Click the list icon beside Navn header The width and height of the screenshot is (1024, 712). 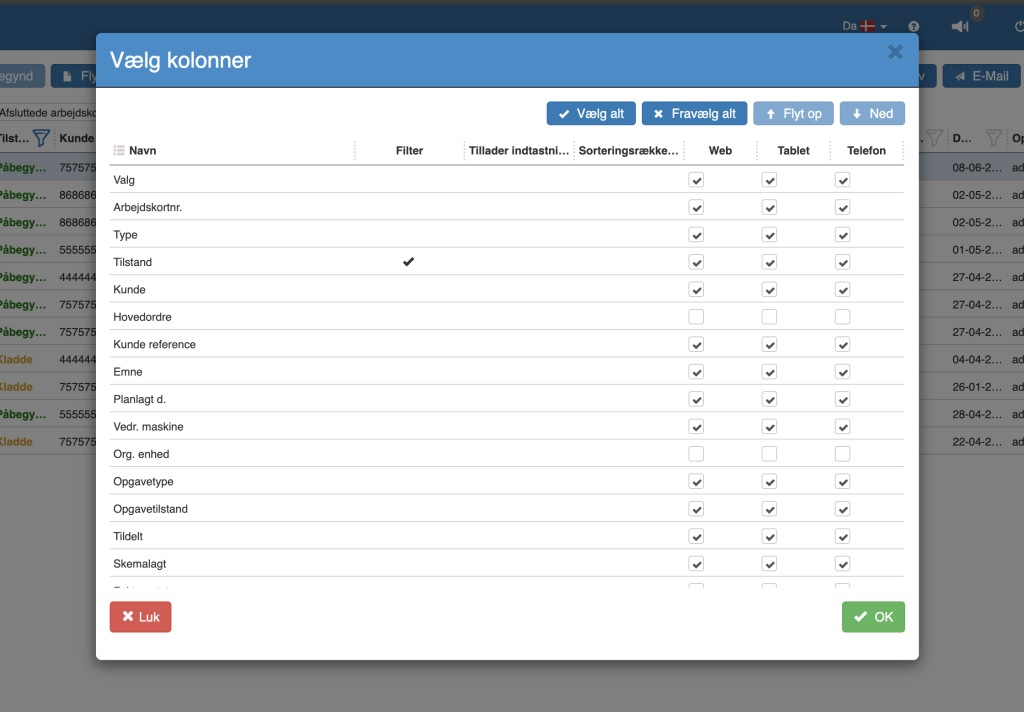coord(119,150)
